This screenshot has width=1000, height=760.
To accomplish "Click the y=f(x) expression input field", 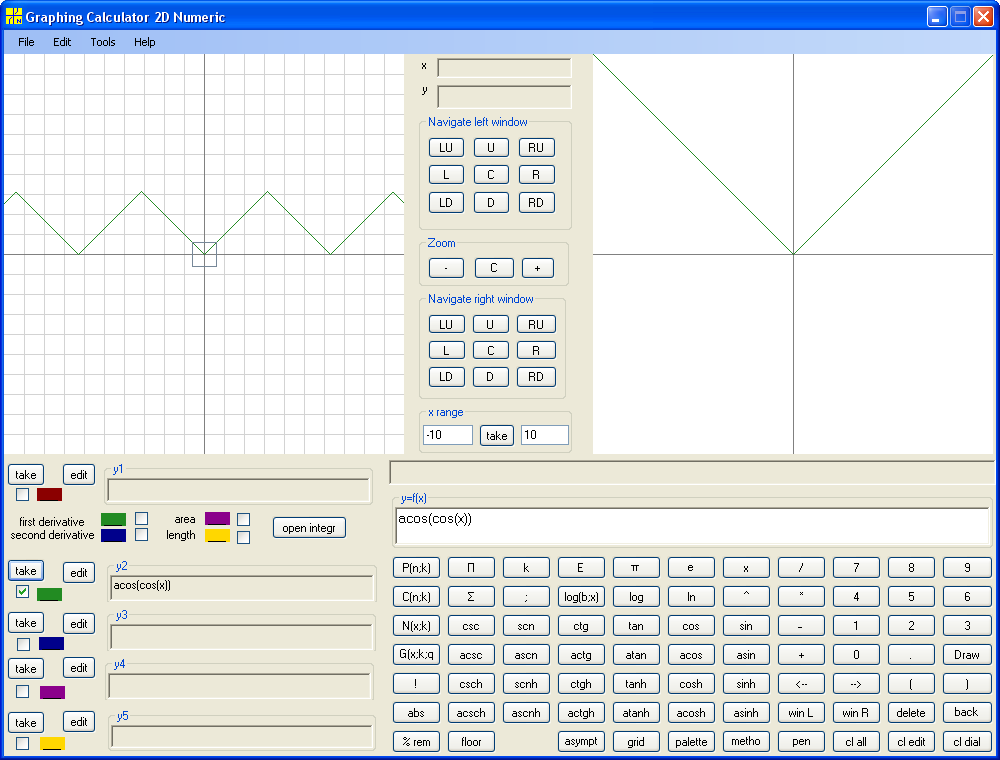I will [x=692, y=526].
